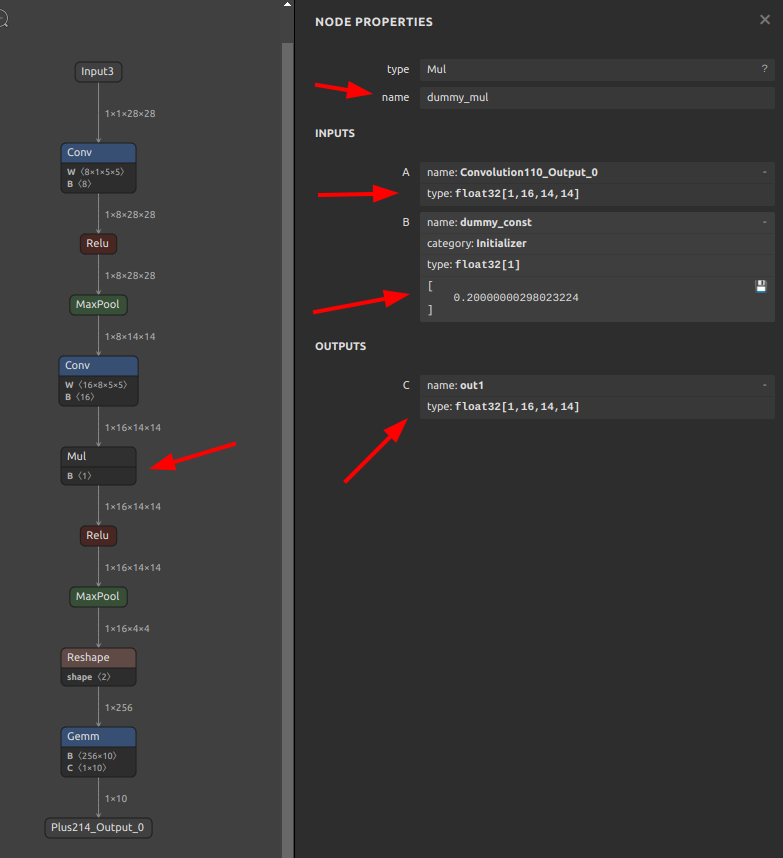Select the Conv node with 16×8×5×5 weights
The height and width of the screenshot is (858, 783).
[98, 366]
